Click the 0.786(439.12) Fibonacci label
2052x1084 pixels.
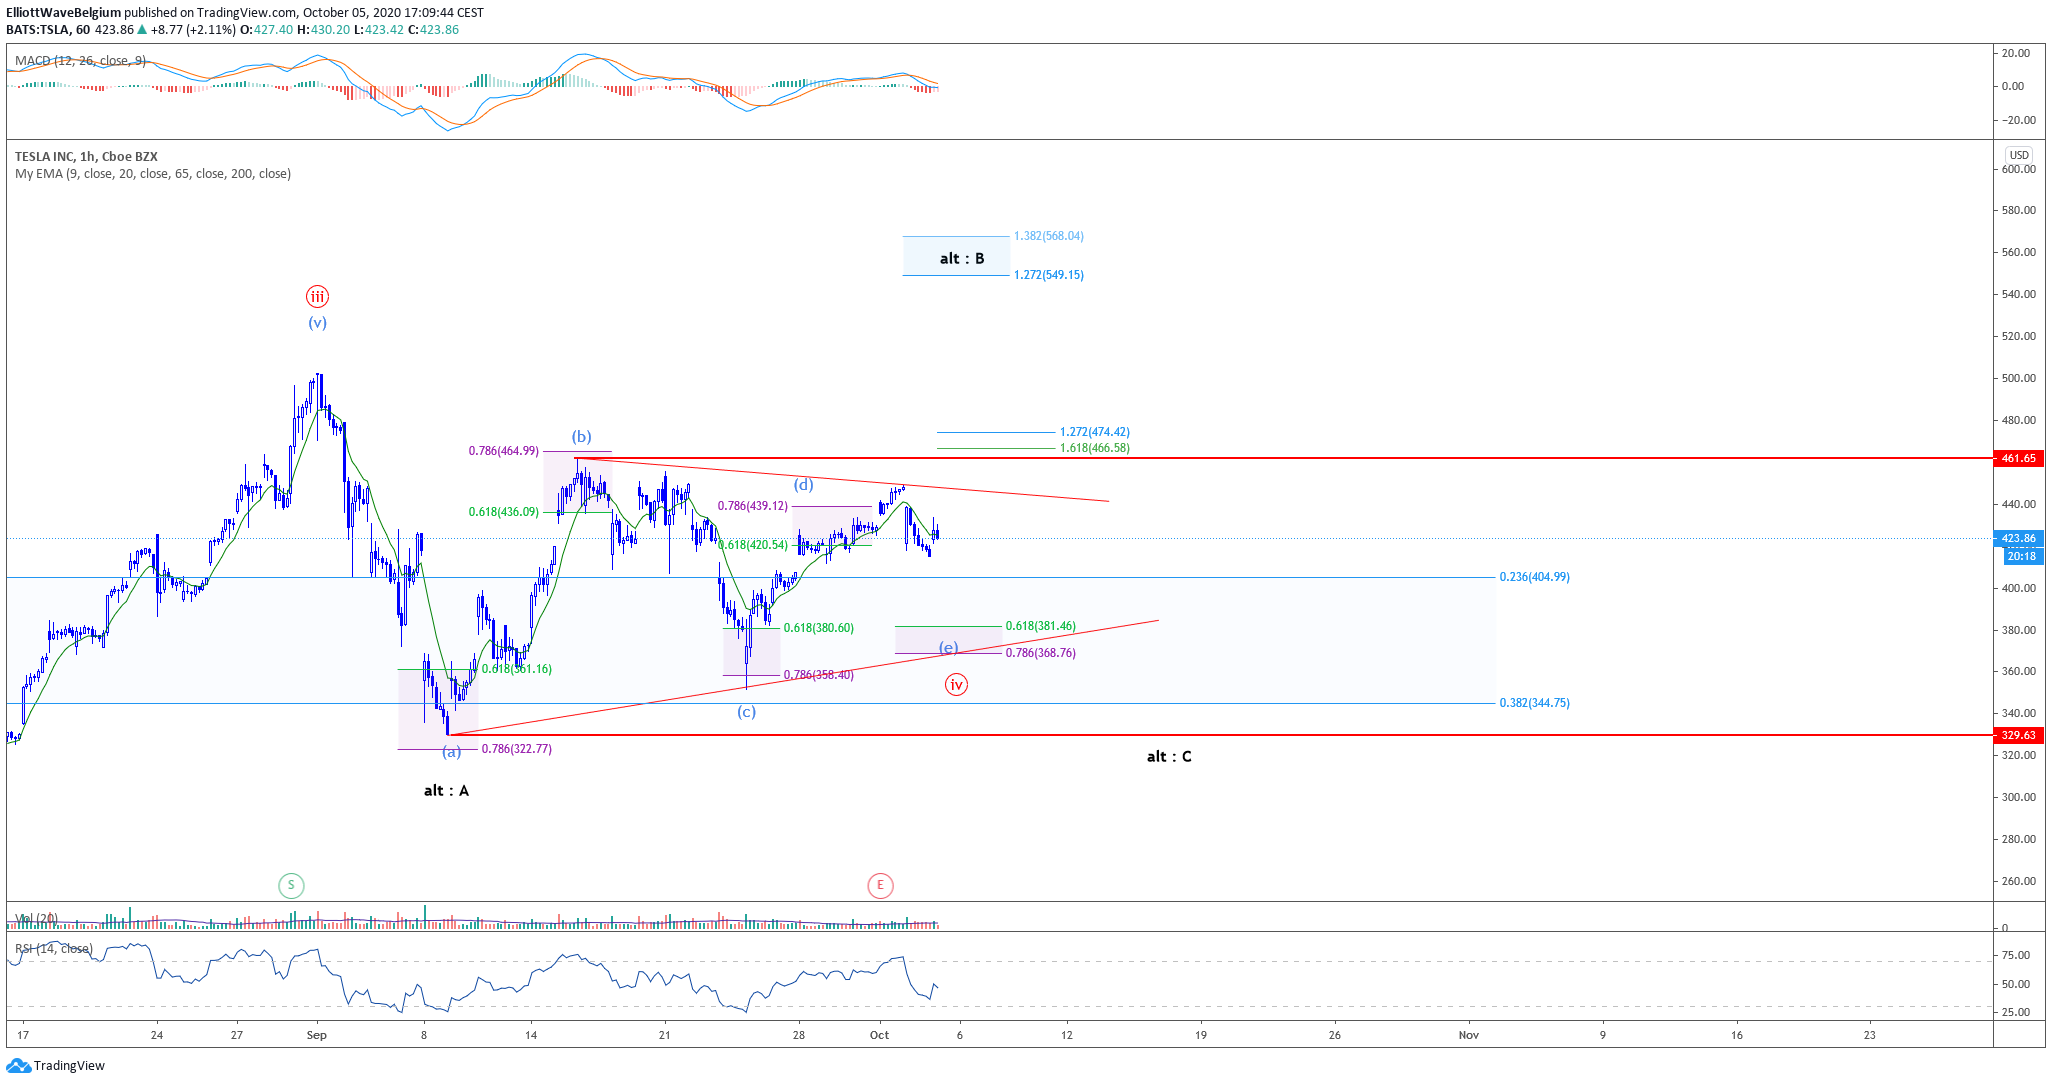753,506
